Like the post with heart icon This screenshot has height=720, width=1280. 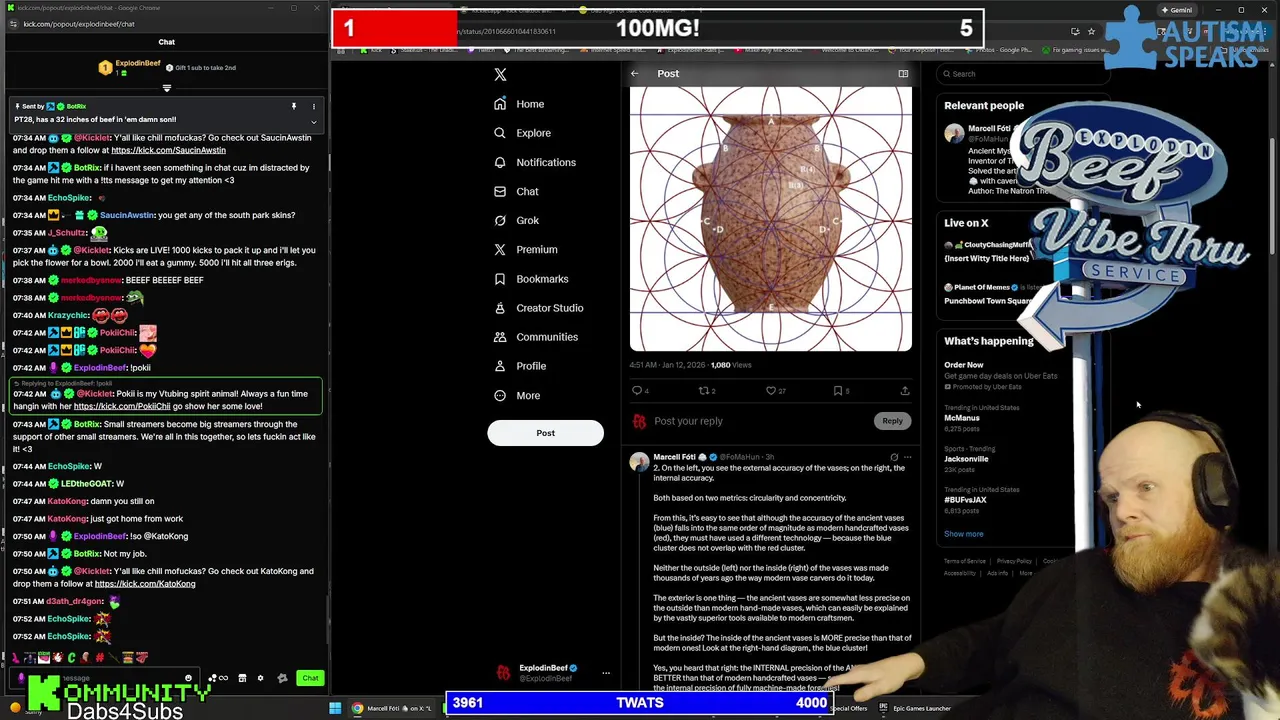point(771,391)
